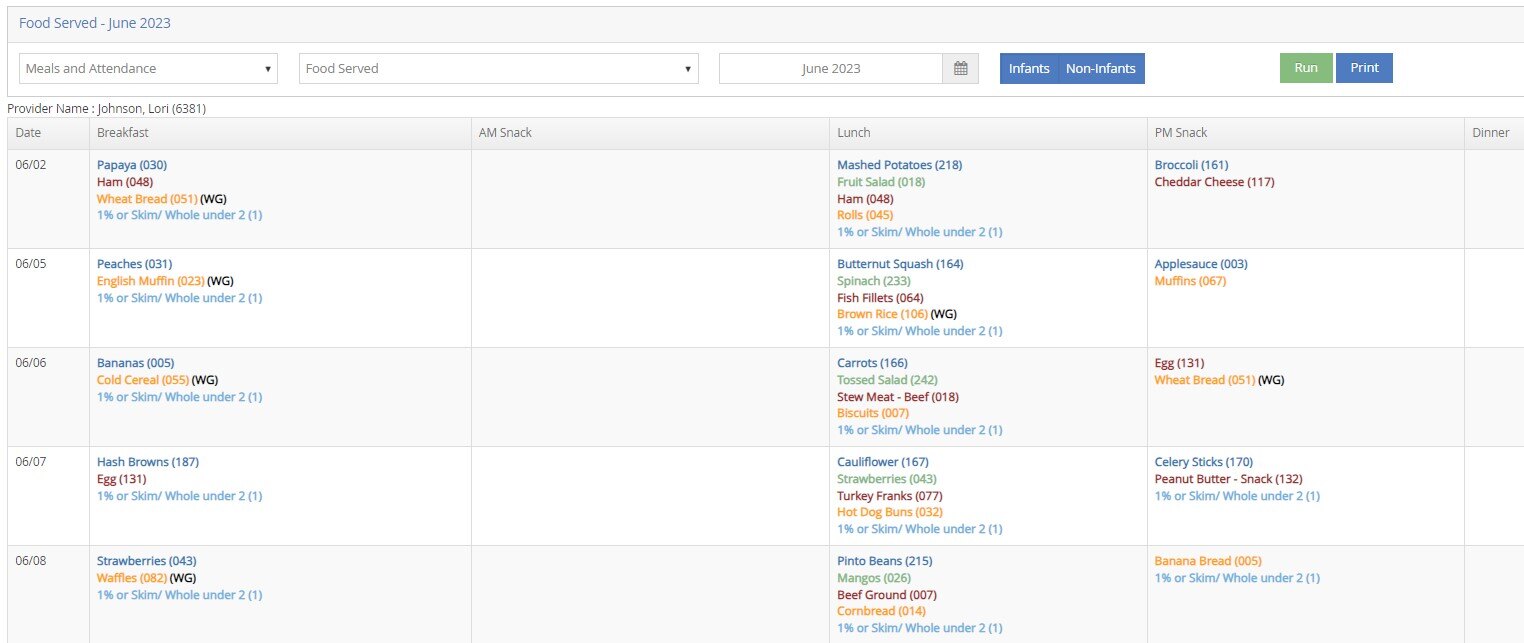
Task: Select the Lunch column header
Action: click(854, 133)
